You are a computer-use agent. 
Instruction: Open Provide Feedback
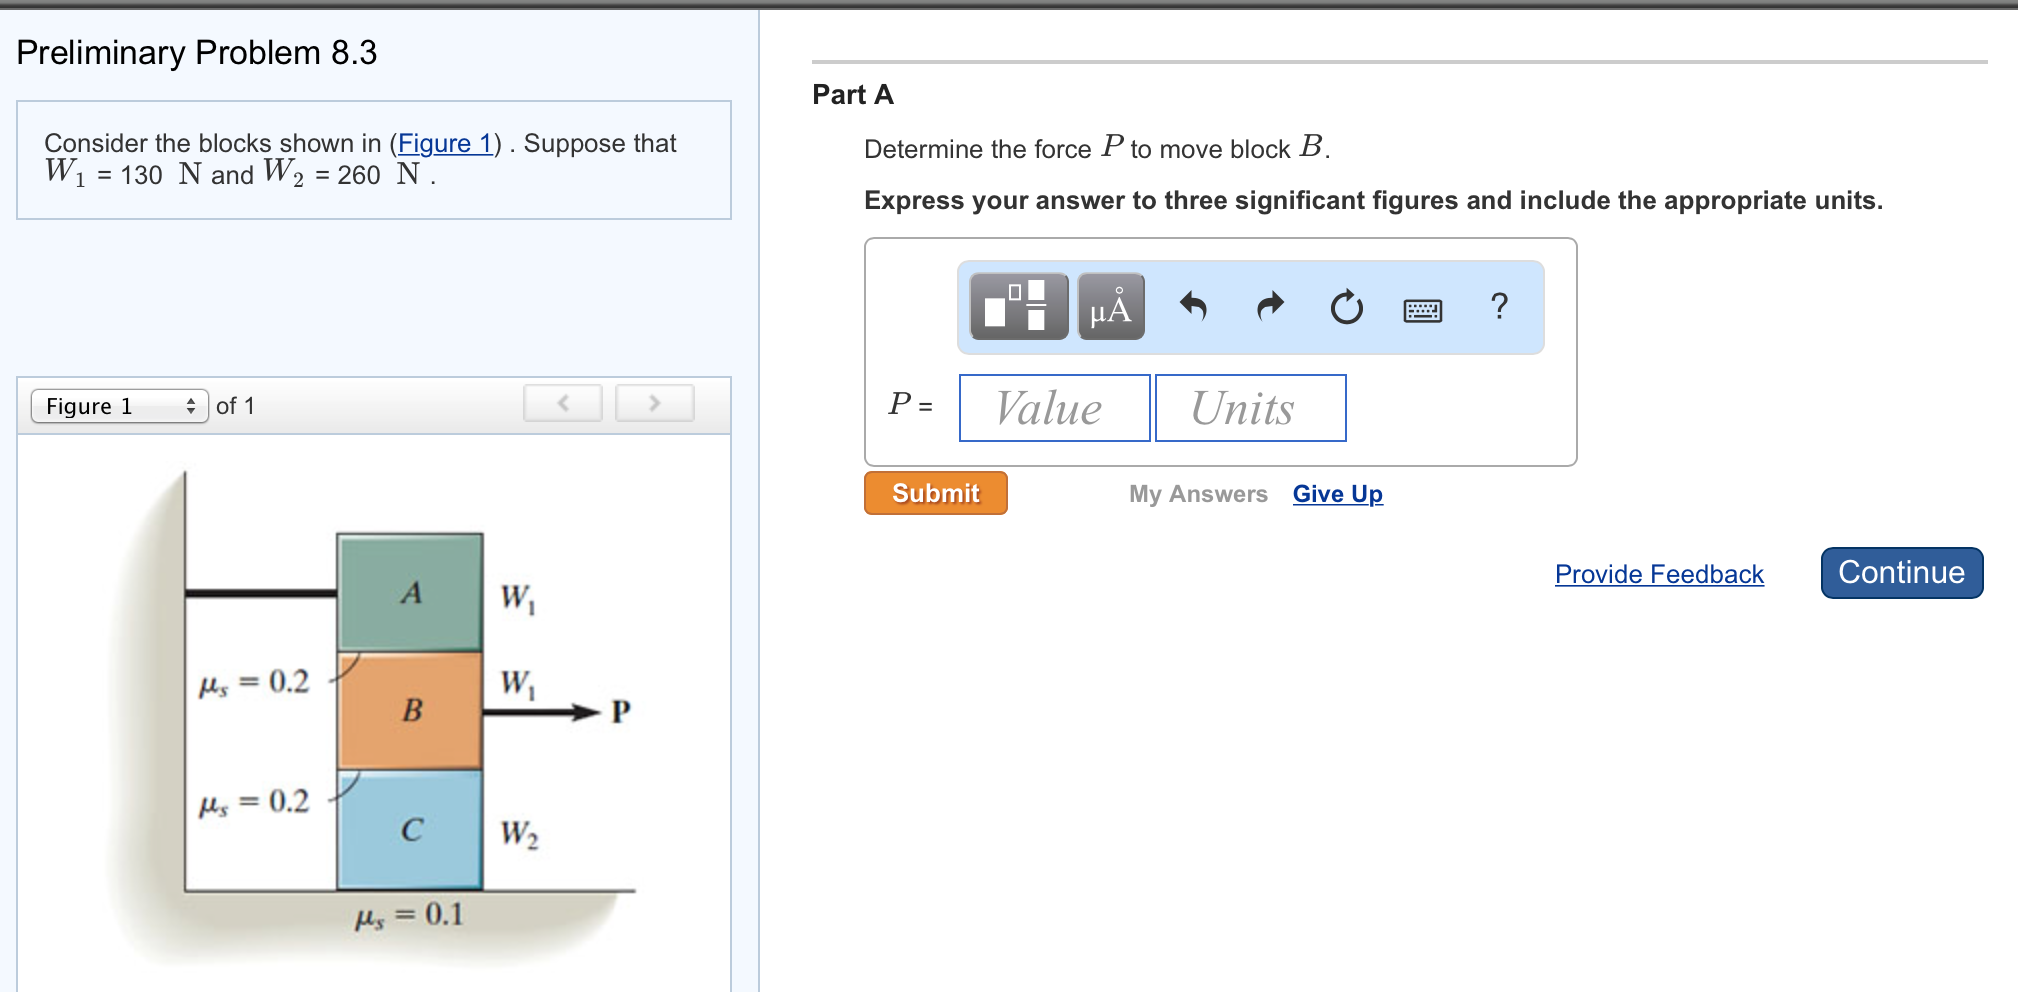[x=1658, y=574]
